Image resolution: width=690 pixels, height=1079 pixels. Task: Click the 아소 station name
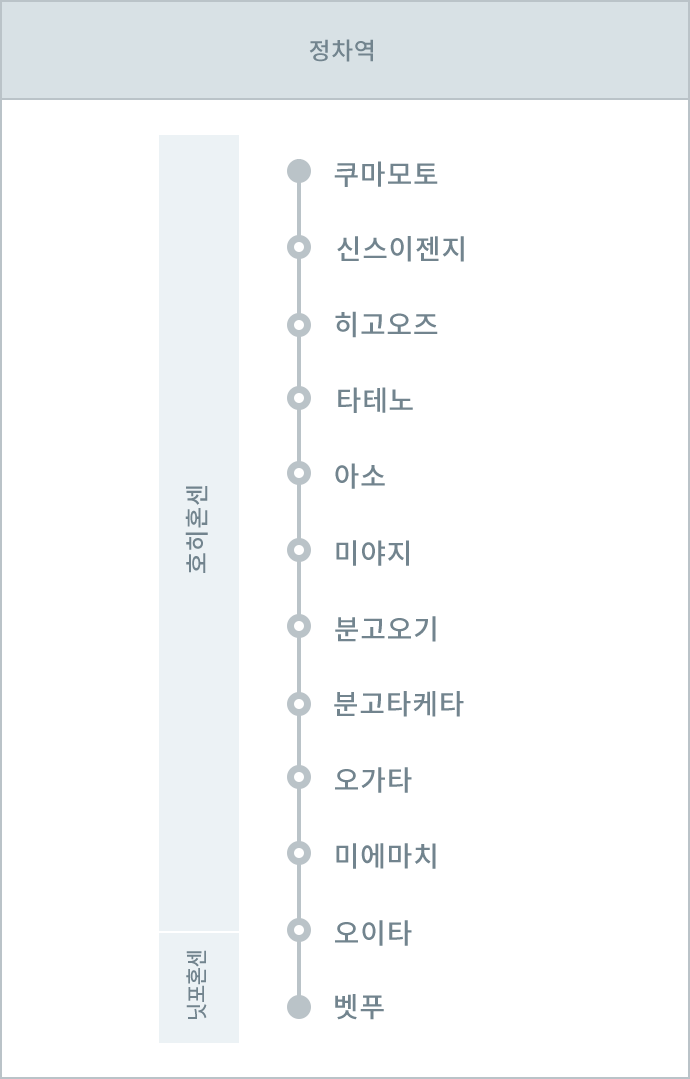360,476
